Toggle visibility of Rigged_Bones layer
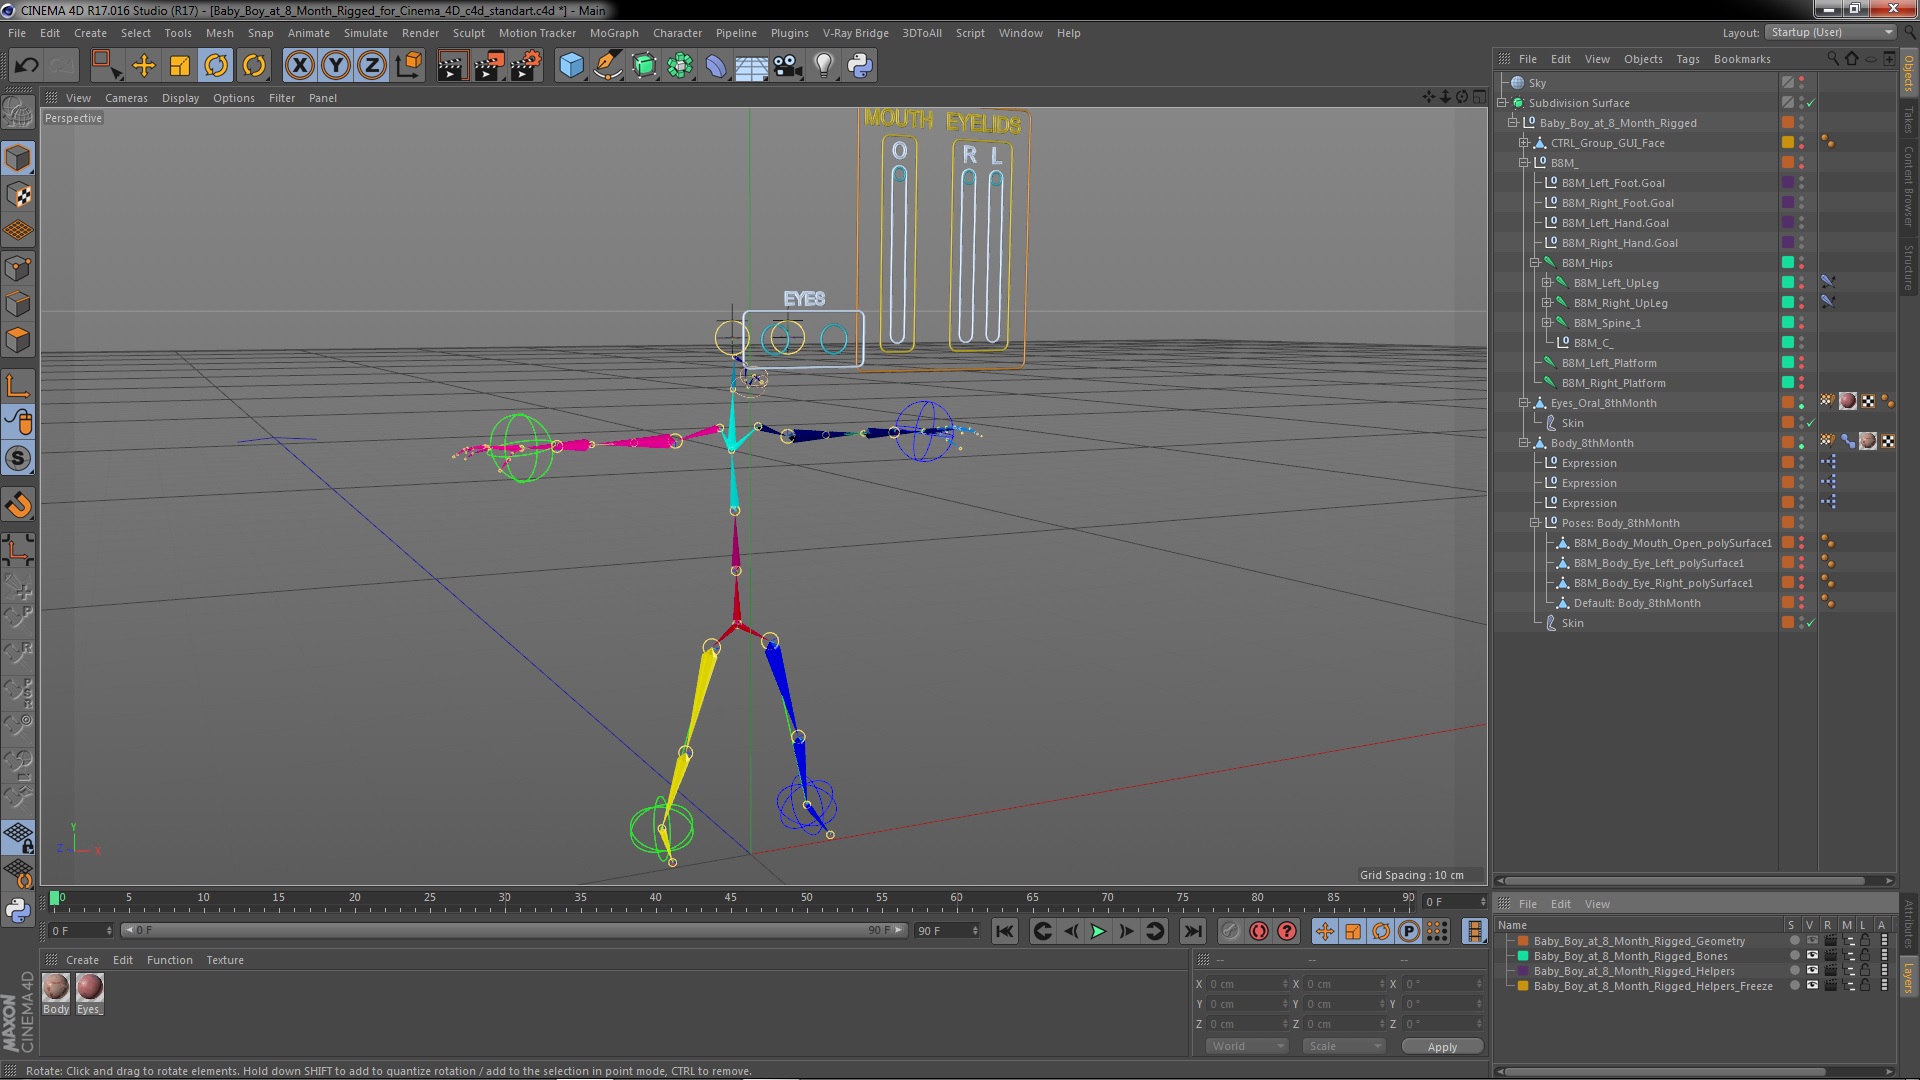This screenshot has width=1920, height=1080. click(1812, 956)
